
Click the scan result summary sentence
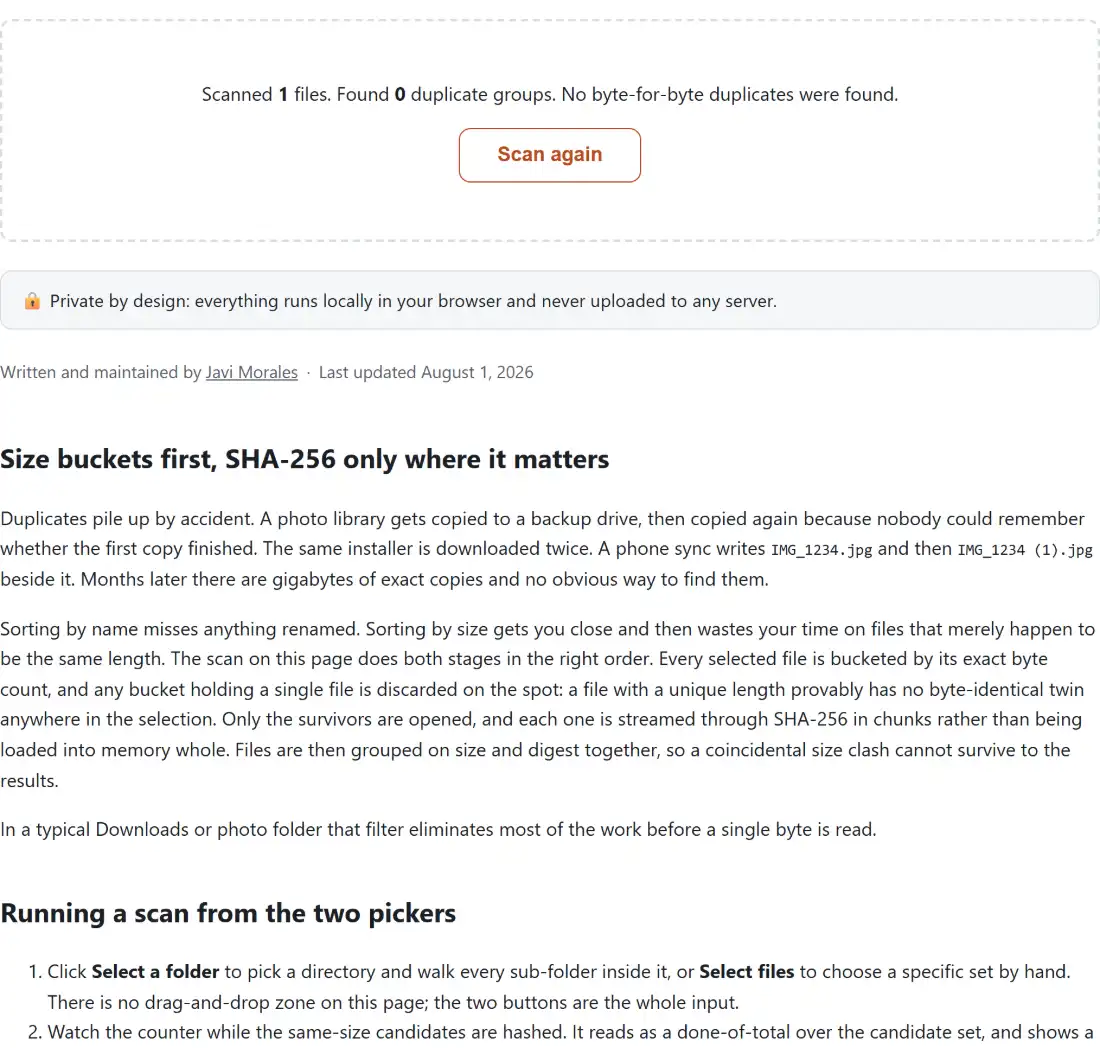pos(549,95)
